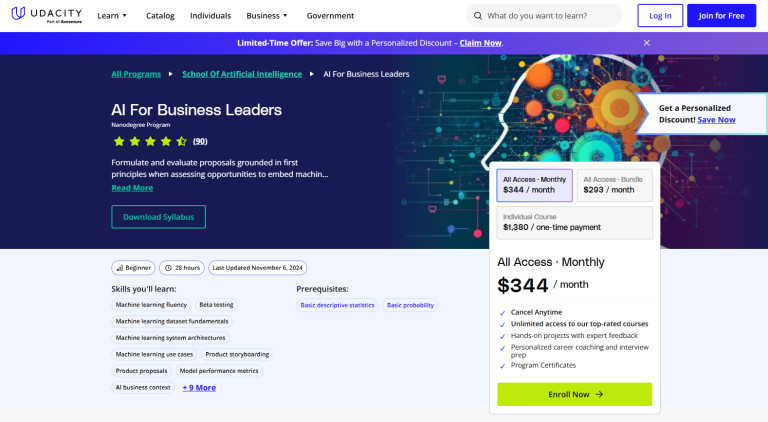Click the Beginner level tag
768x422 pixels.
[x=133, y=268]
